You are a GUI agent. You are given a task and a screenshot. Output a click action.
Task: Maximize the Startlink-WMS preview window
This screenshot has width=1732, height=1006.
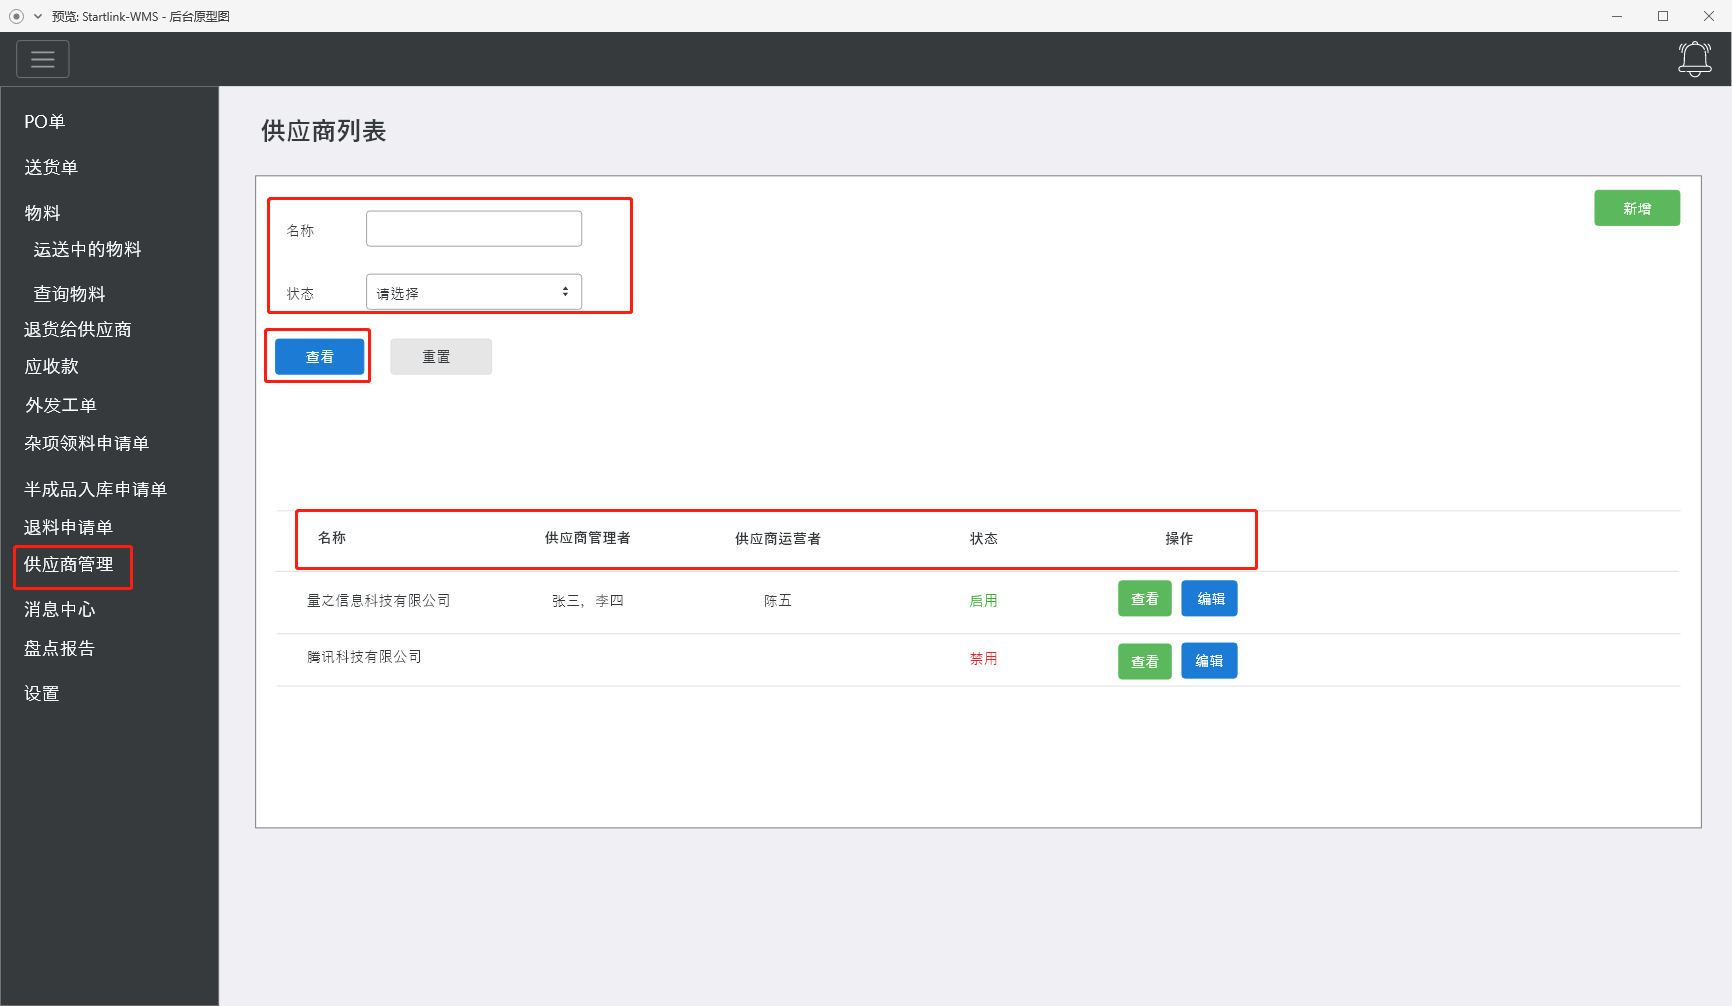(1663, 16)
